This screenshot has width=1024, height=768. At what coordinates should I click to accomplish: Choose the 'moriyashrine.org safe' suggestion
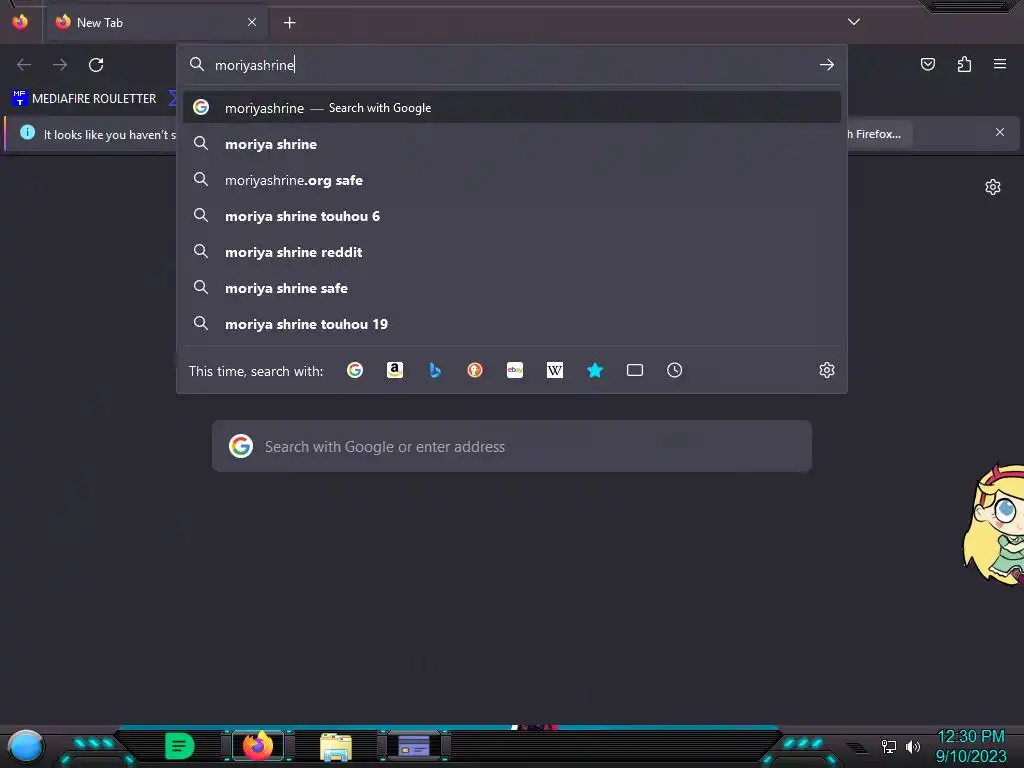tap(512, 180)
